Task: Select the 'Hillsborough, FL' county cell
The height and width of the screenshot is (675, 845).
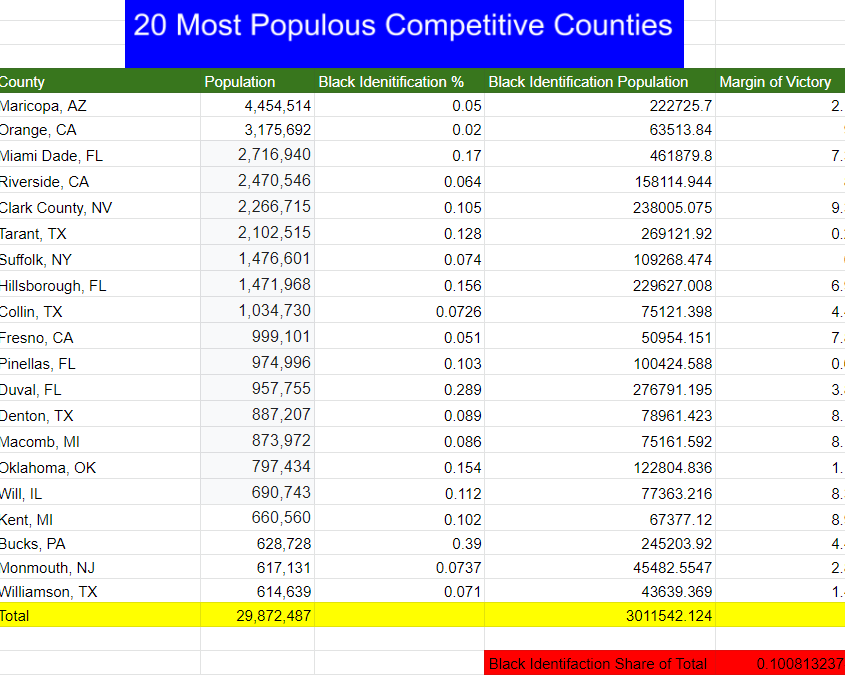Action: [x=100, y=284]
